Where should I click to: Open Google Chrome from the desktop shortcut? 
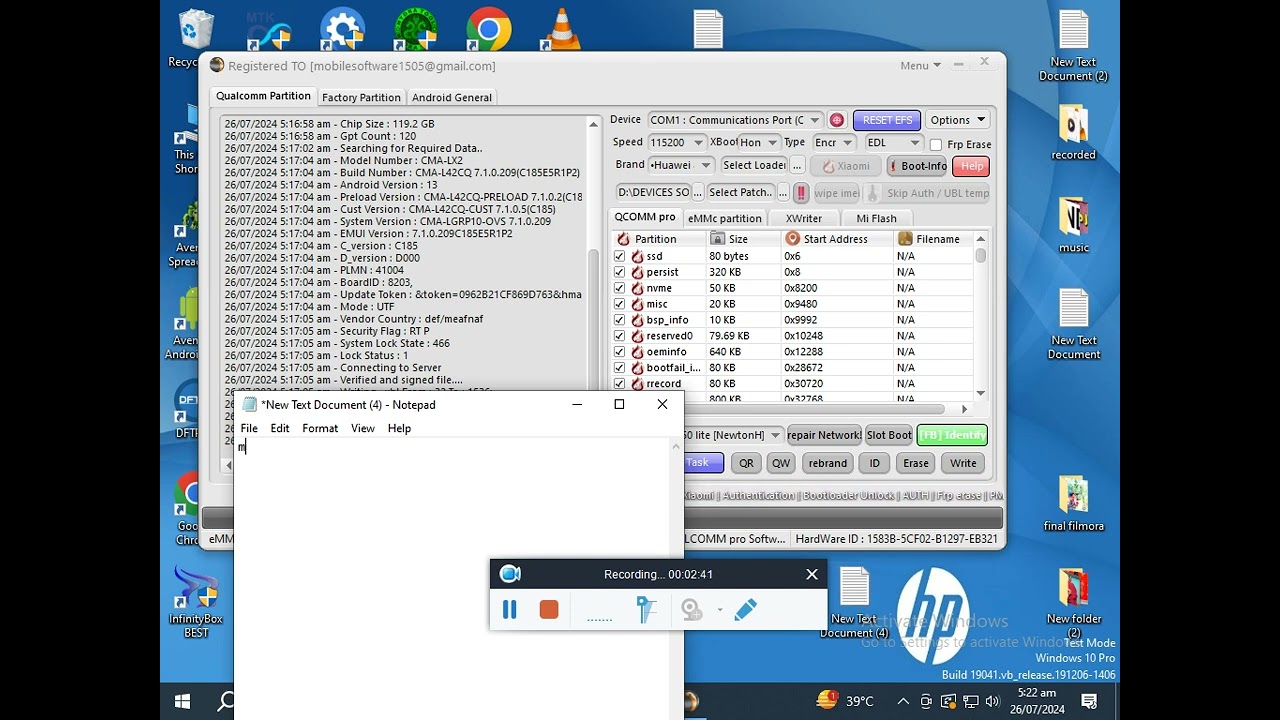(488, 30)
